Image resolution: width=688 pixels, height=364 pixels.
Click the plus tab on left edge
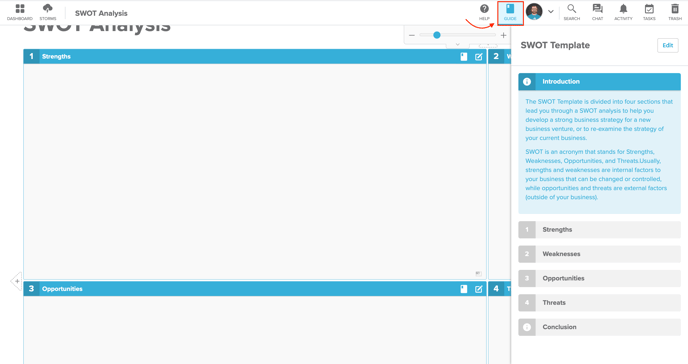[x=16, y=281]
